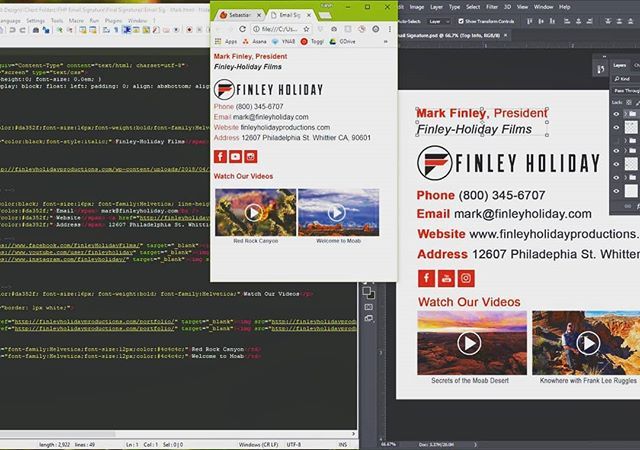Open Auto-Select Layer dropdown in Photoshop options
Screen dimensions: 640x450
click(439, 21)
